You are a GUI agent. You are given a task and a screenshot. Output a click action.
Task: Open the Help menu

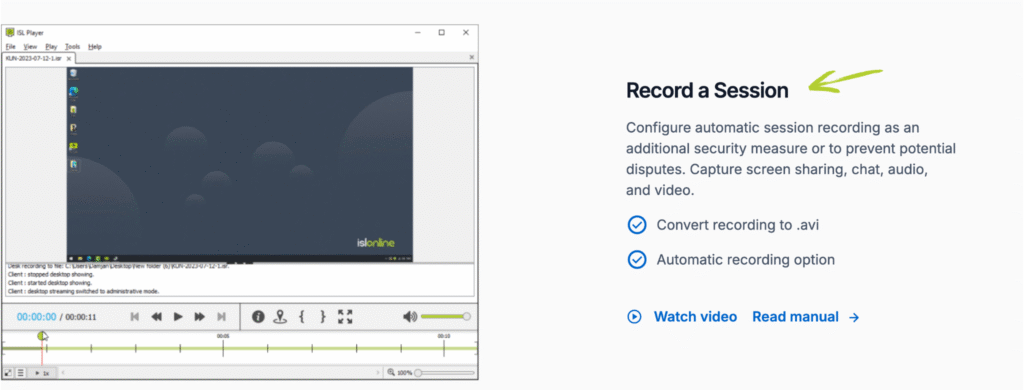95,47
